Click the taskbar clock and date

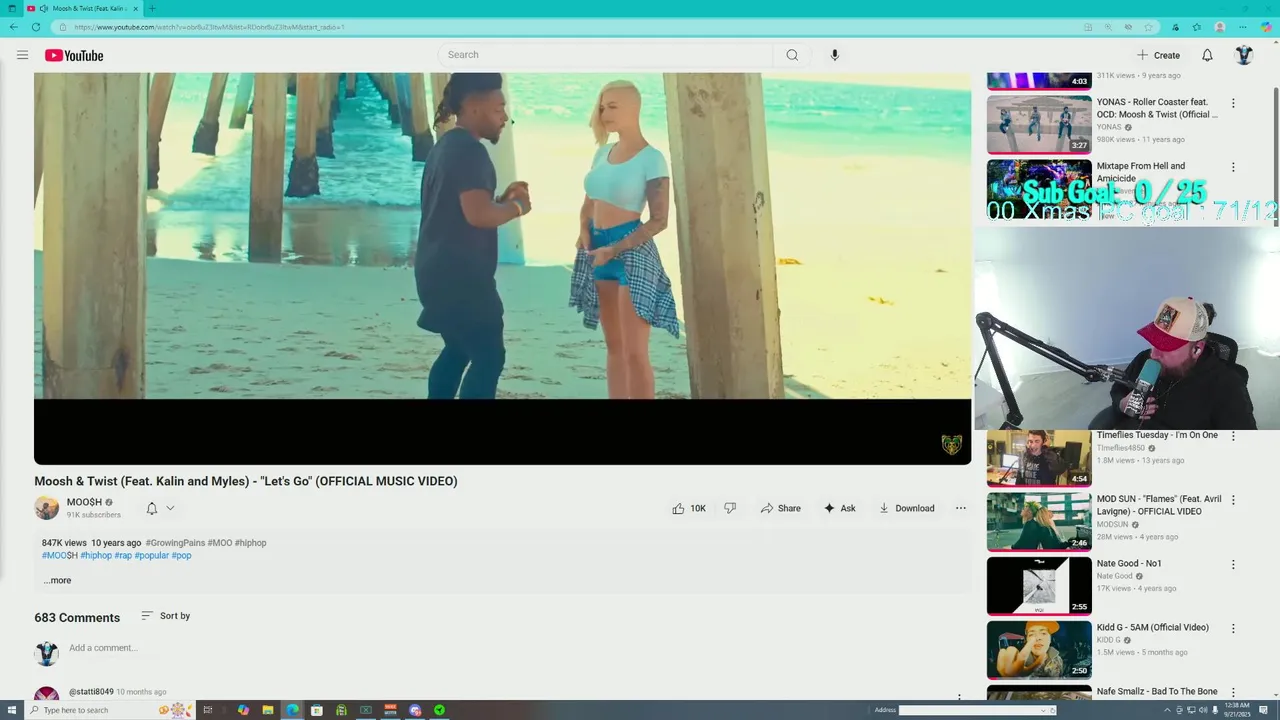coord(1236,710)
